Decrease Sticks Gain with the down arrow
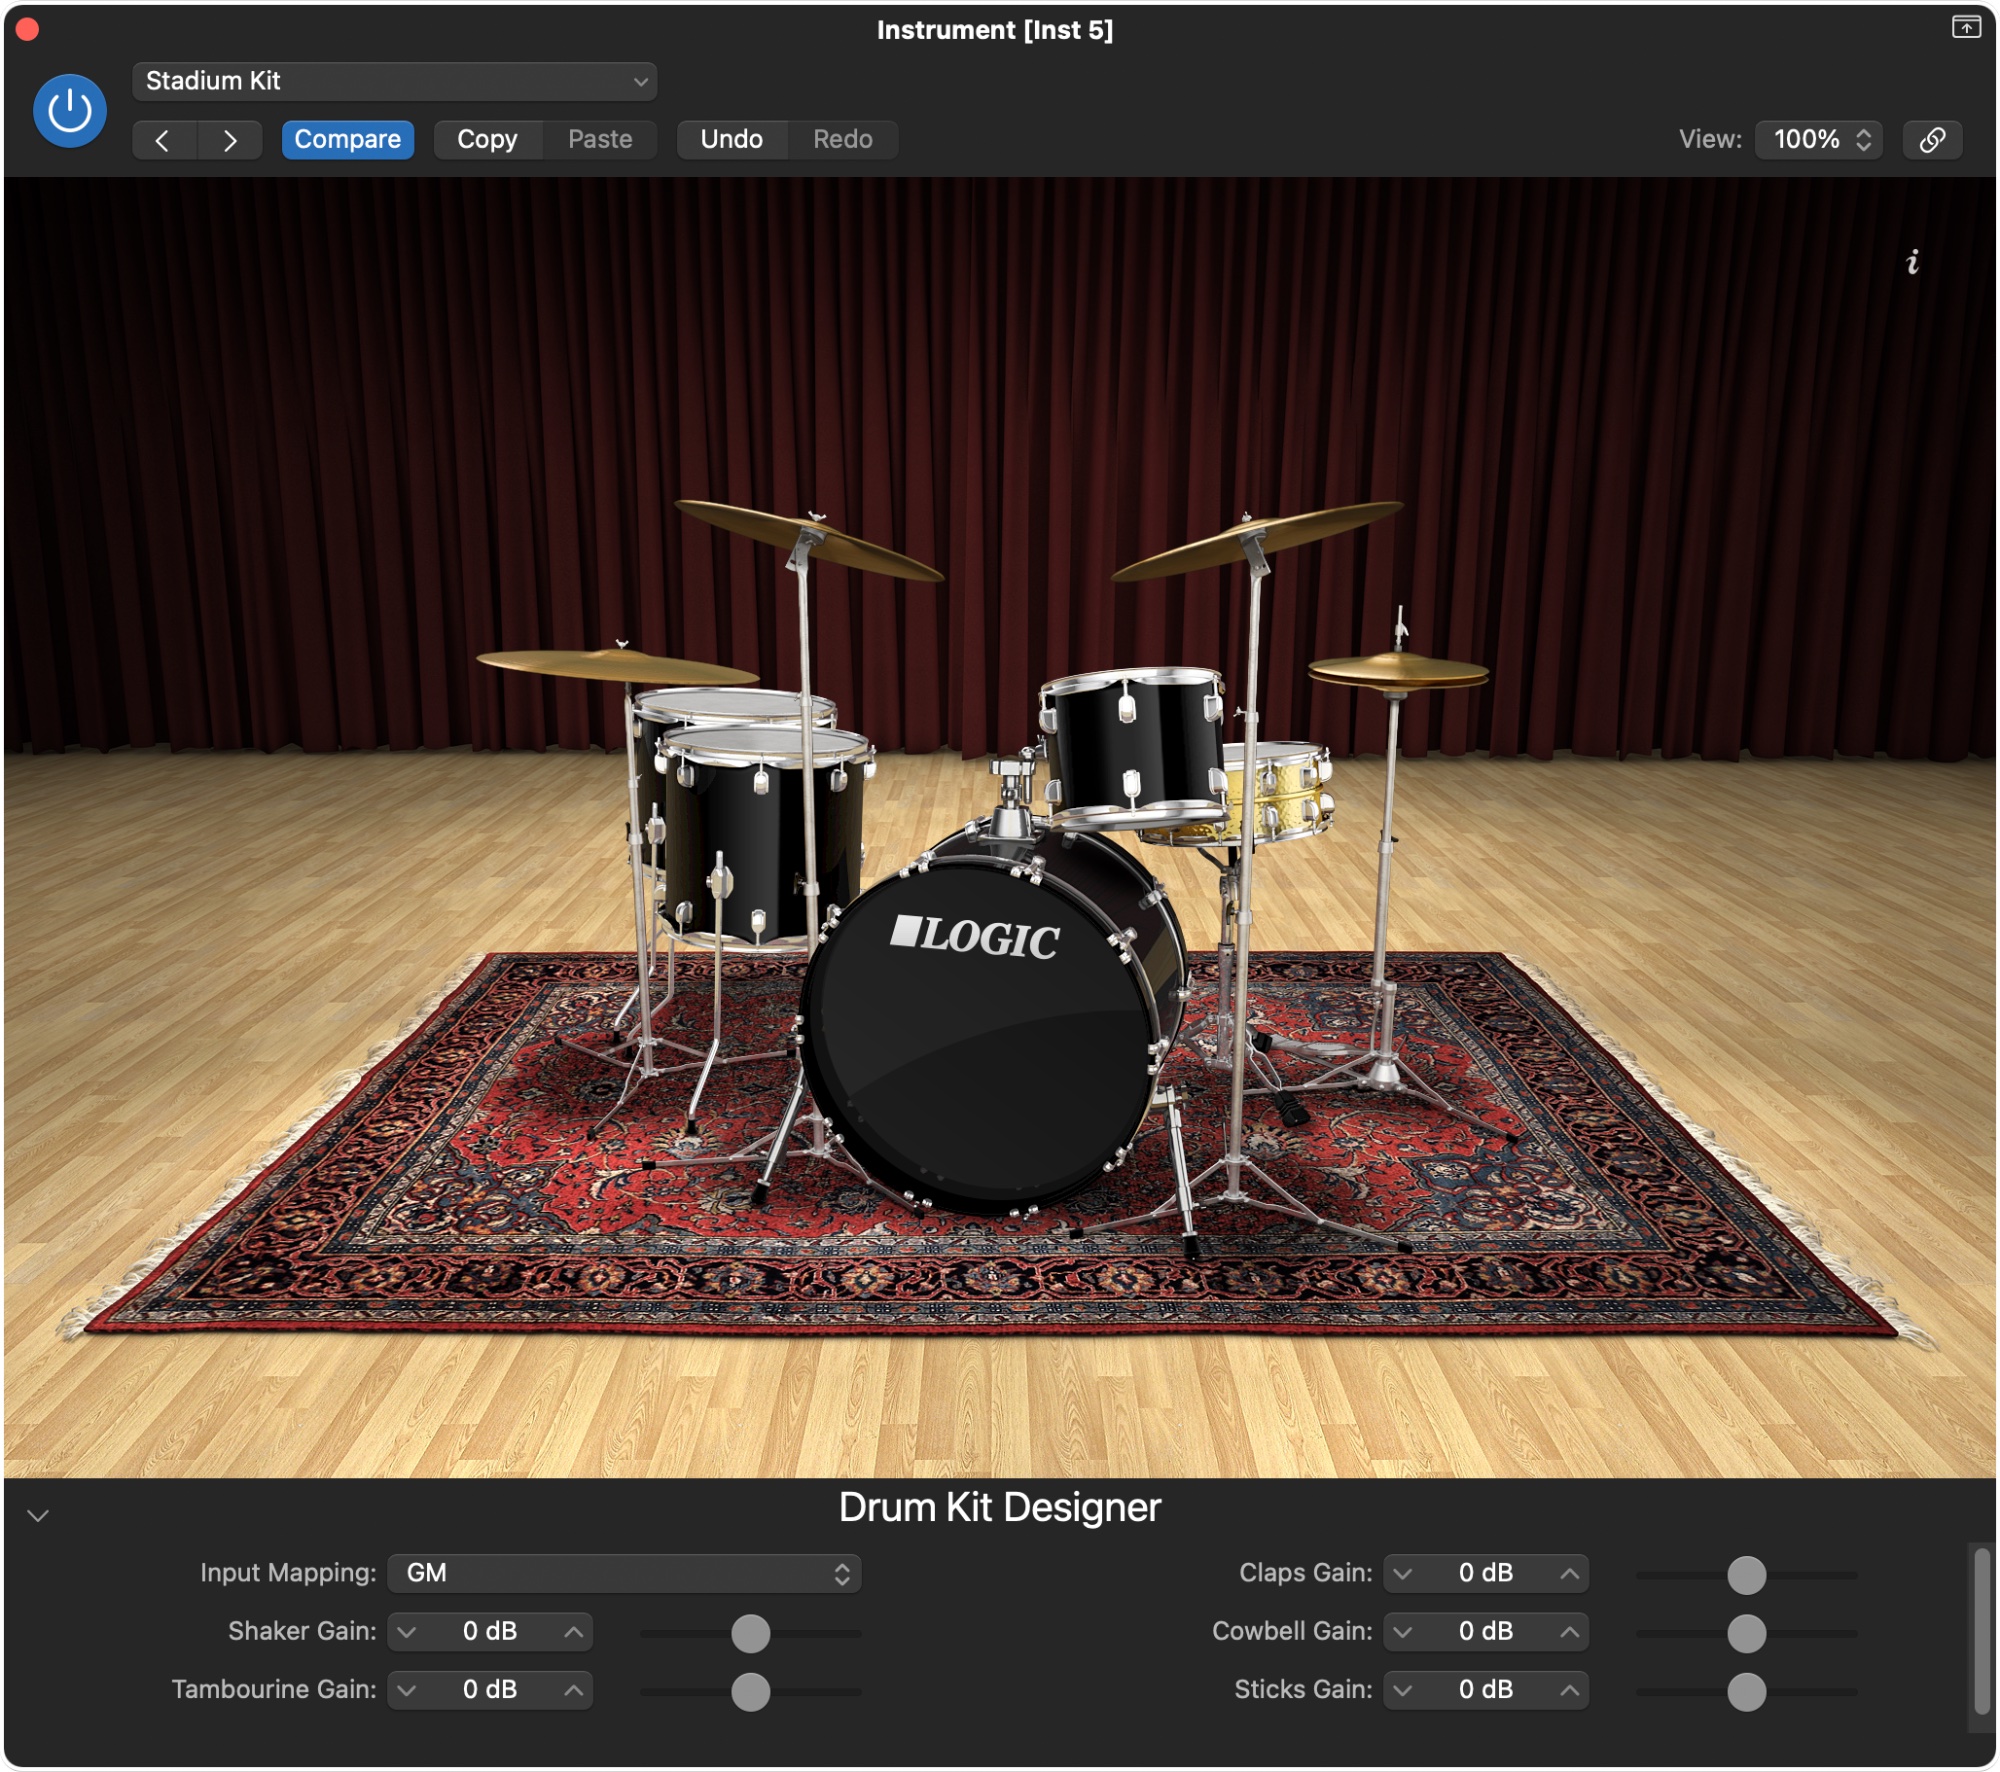Image resolution: width=2000 pixels, height=1772 pixels. [1403, 1690]
